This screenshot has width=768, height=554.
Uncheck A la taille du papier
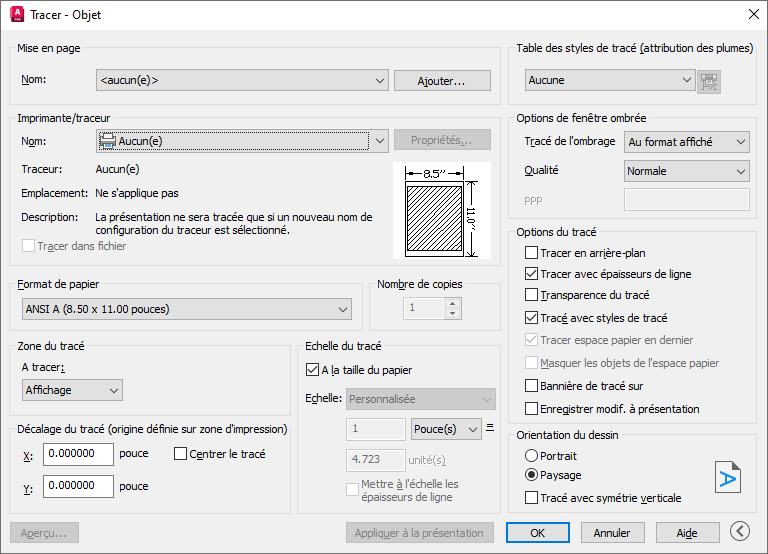[x=313, y=370]
